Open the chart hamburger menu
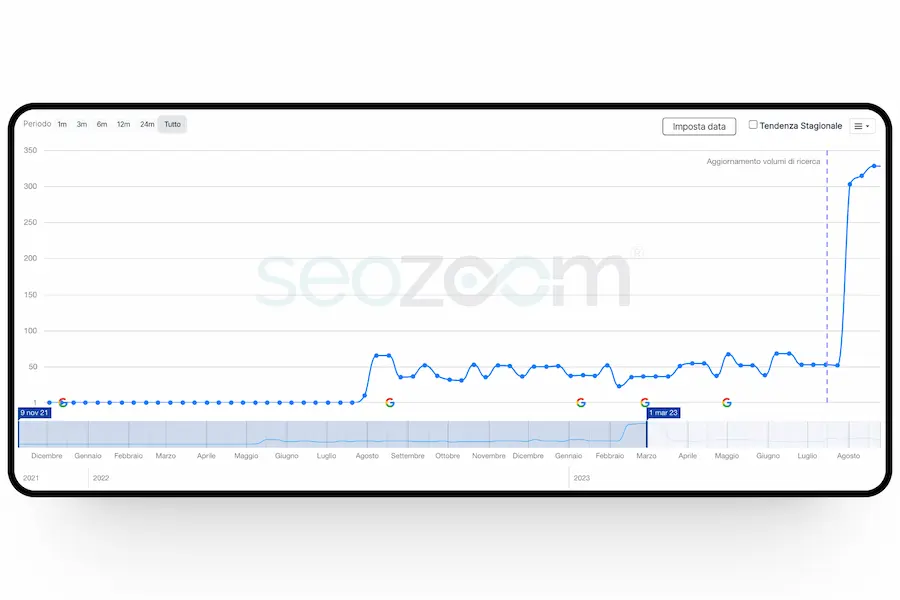The height and width of the screenshot is (600, 900). click(x=861, y=126)
